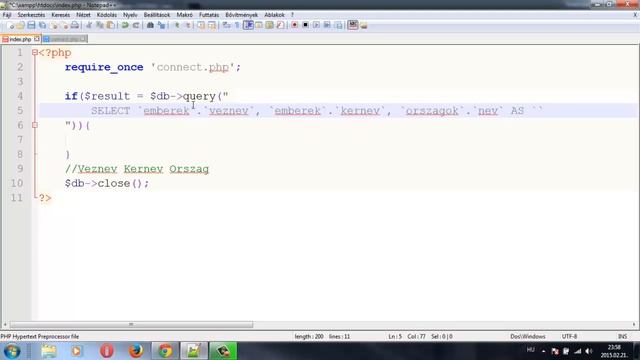Screen dimensions: 640x360
Task: Click the Close document toolbar icon
Action: pyautogui.click(x=55, y=25)
